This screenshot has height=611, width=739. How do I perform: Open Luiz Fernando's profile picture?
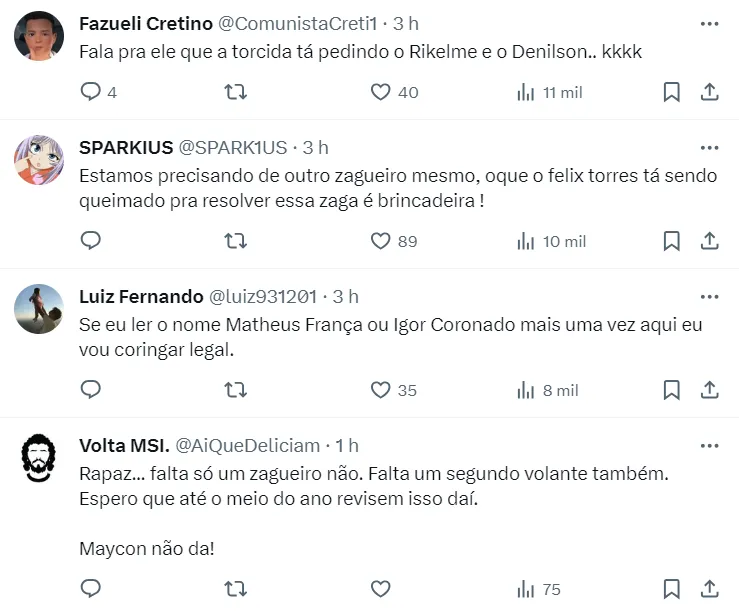click(x=39, y=309)
